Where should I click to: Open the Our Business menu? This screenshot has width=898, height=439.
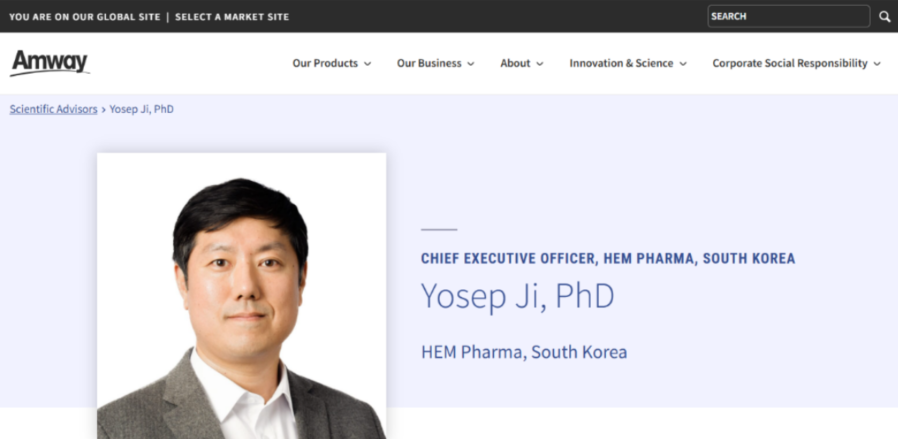tap(429, 64)
